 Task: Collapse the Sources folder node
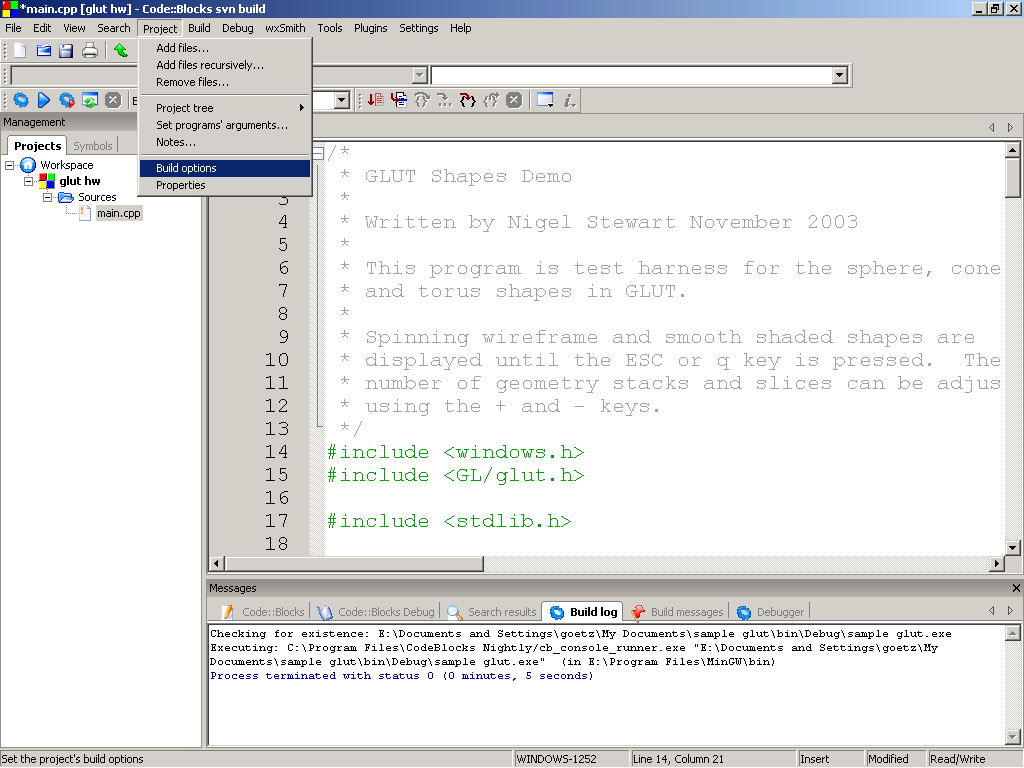tap(47, 197)
